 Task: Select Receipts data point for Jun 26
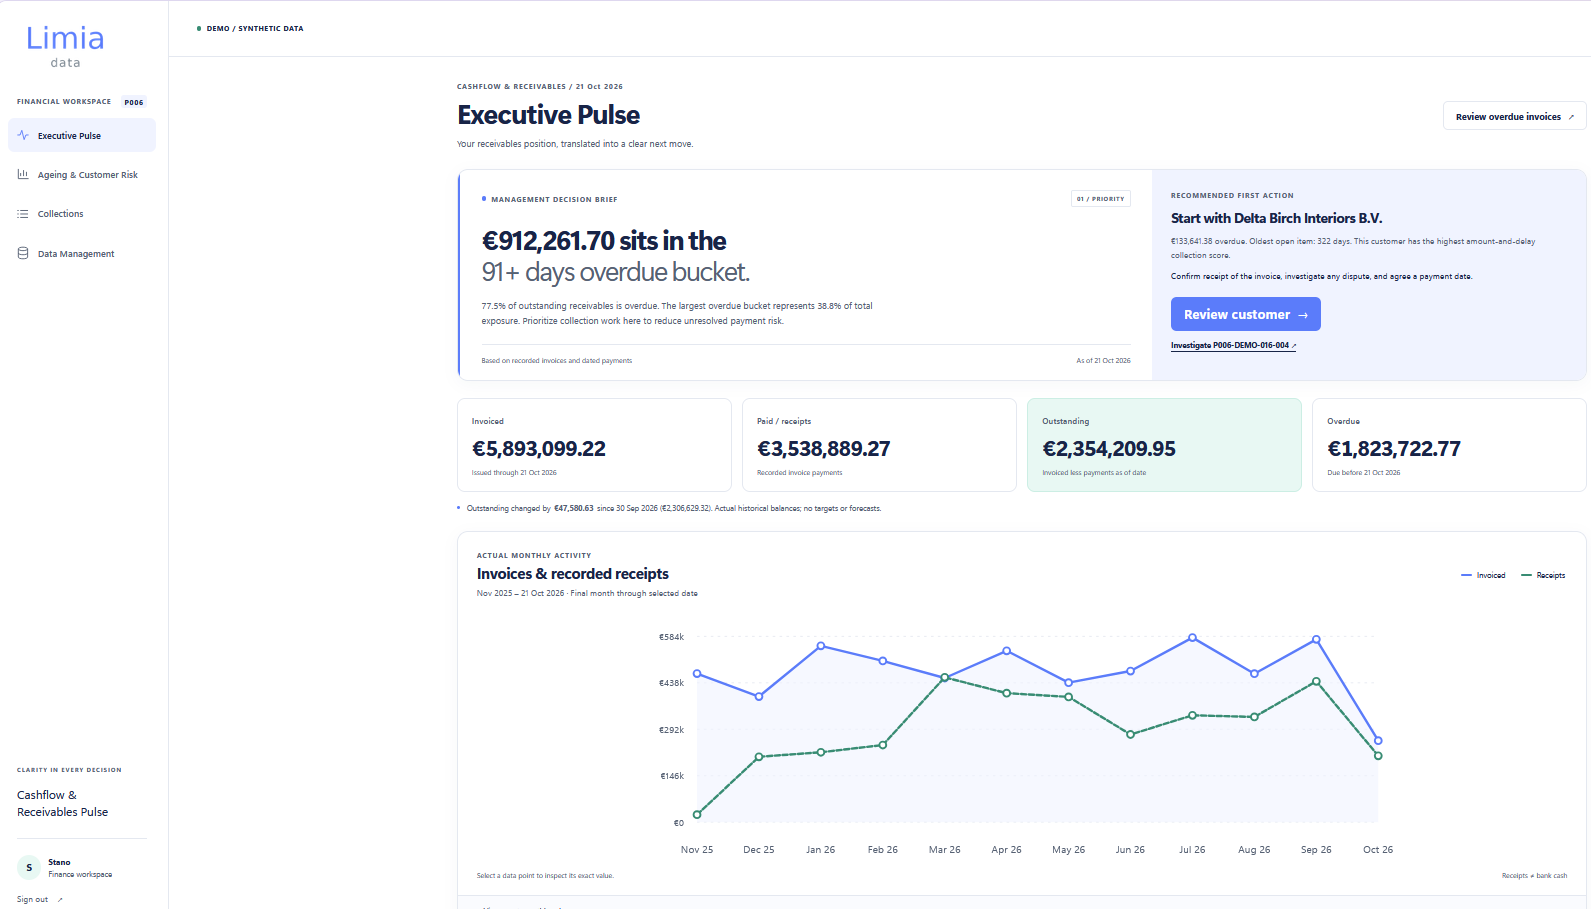click(x=1130, y=734)
